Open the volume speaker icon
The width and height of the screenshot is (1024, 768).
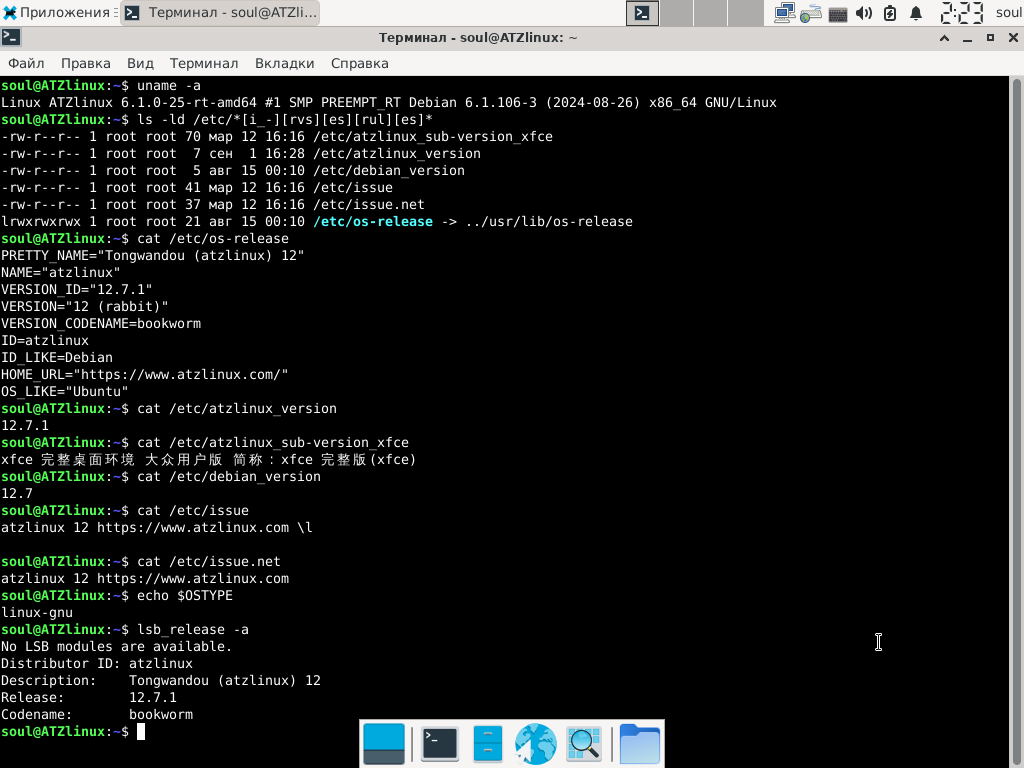(863, 13)
